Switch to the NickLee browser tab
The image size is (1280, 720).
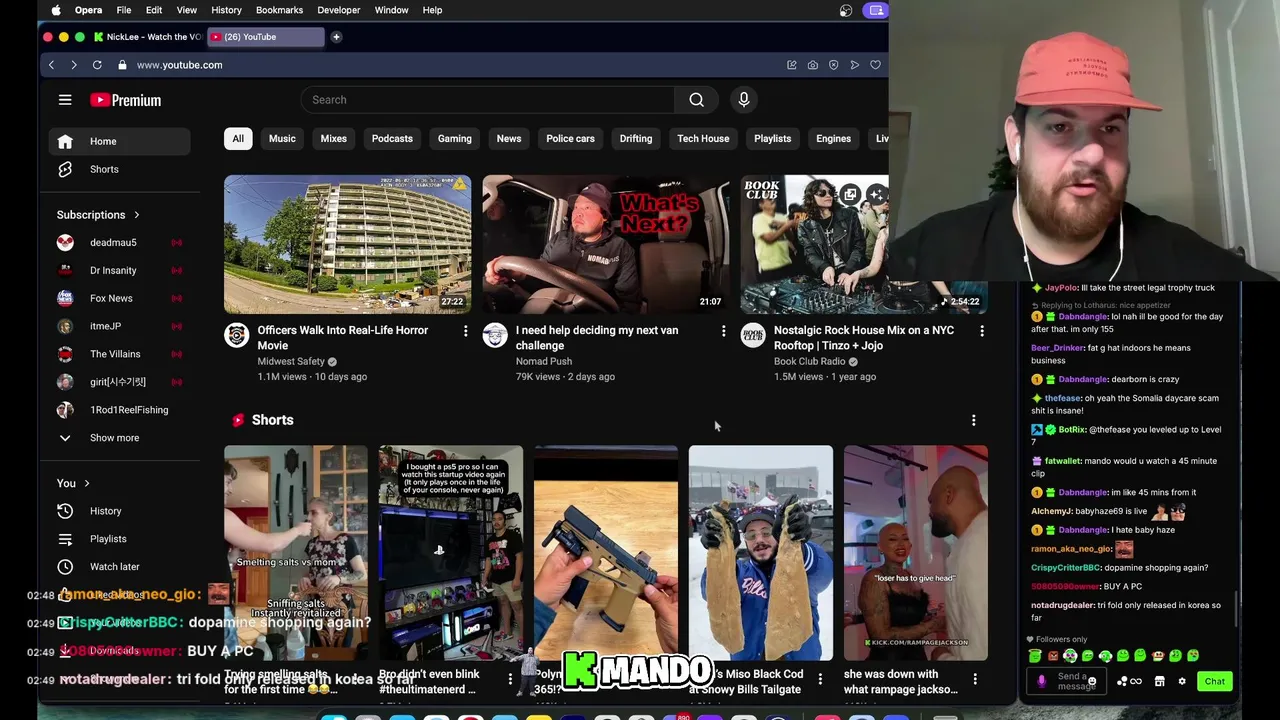(147, 37)
